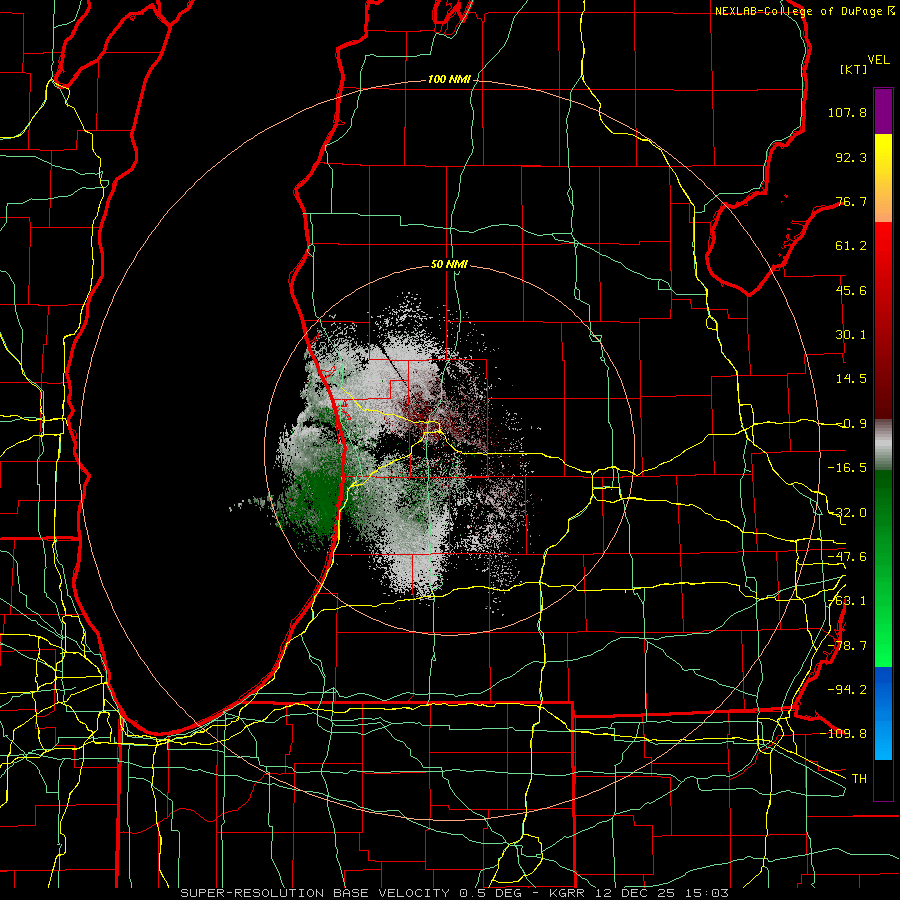Viewport: 900px width, 900px height.
Task: Select the -32.0 scale value
Action: point(847,513)
